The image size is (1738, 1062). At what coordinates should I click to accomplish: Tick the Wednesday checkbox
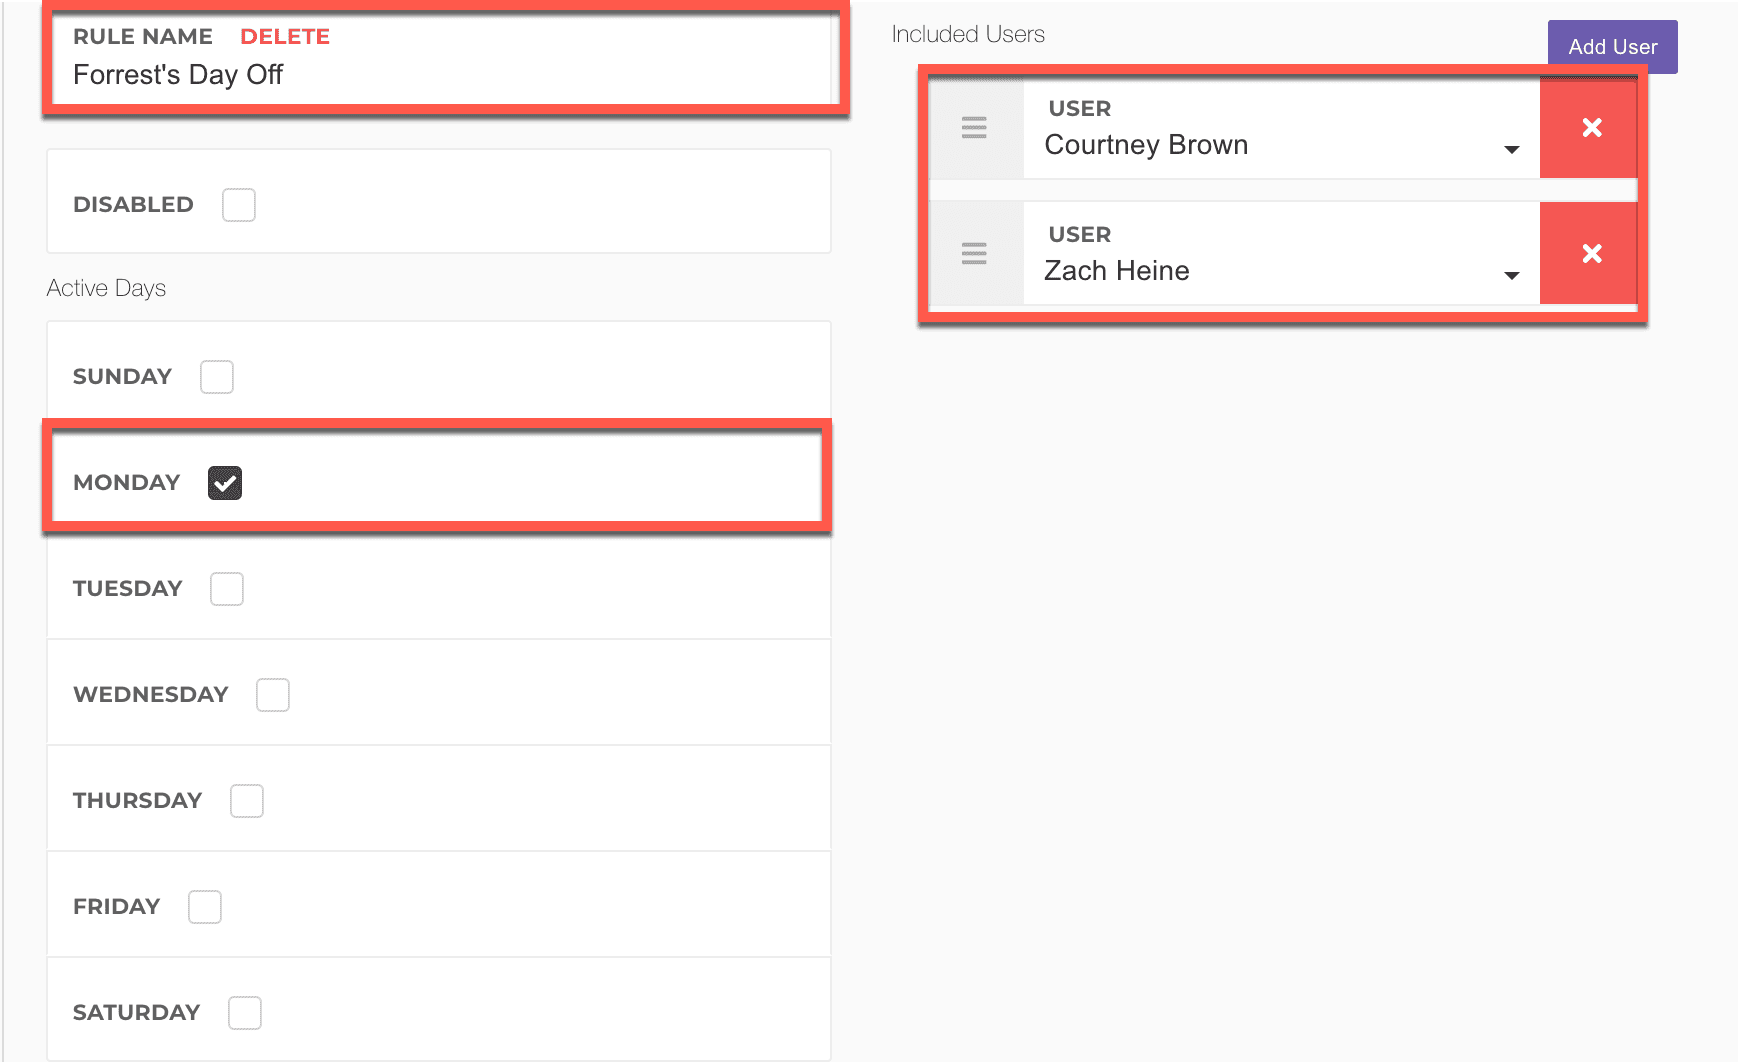(273, 695)
